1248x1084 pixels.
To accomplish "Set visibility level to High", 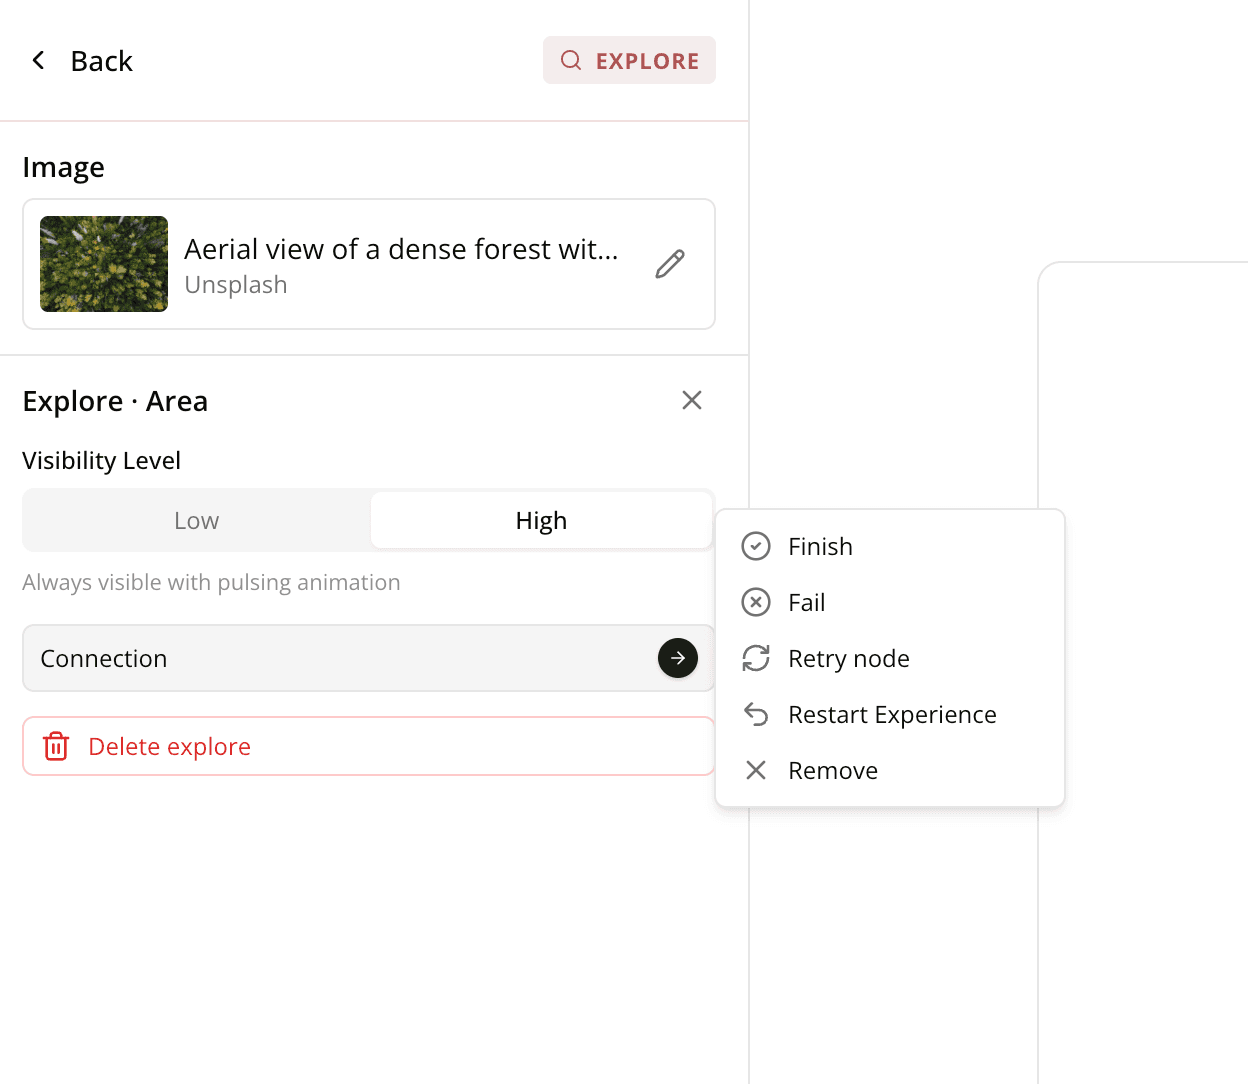I will pos(541,520).
